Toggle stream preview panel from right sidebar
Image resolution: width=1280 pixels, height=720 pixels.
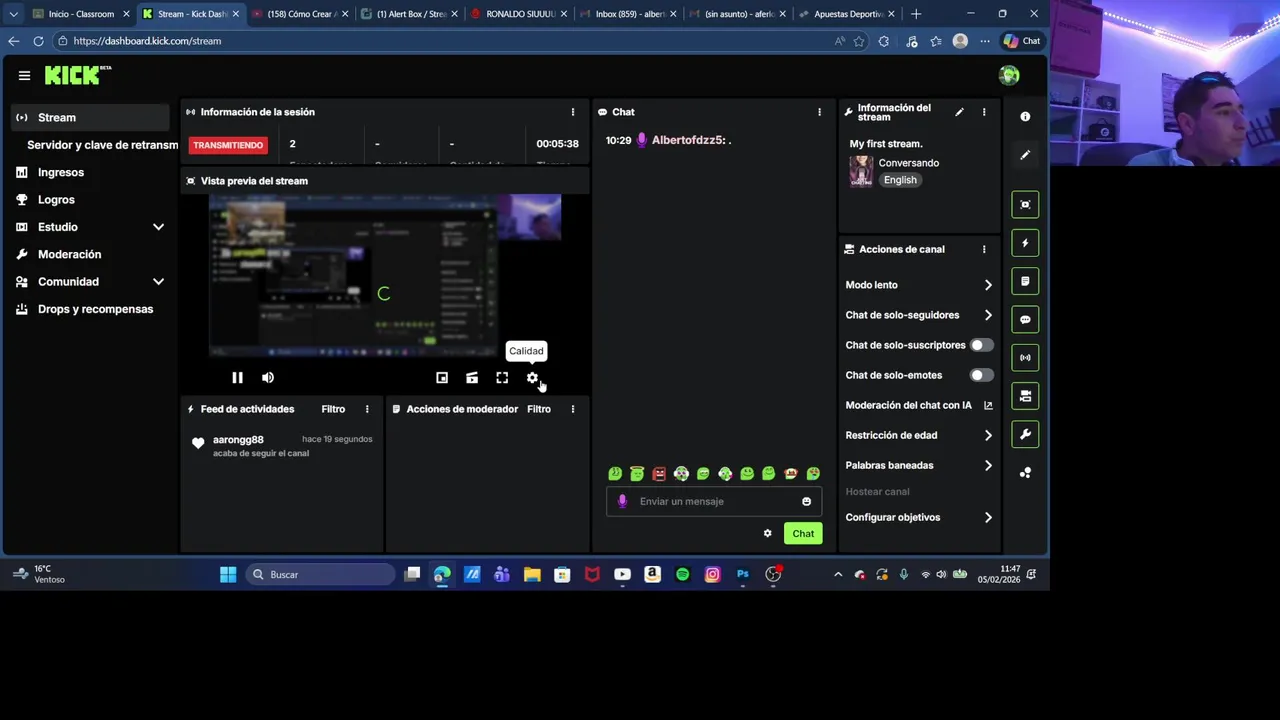coord(1025,204)
